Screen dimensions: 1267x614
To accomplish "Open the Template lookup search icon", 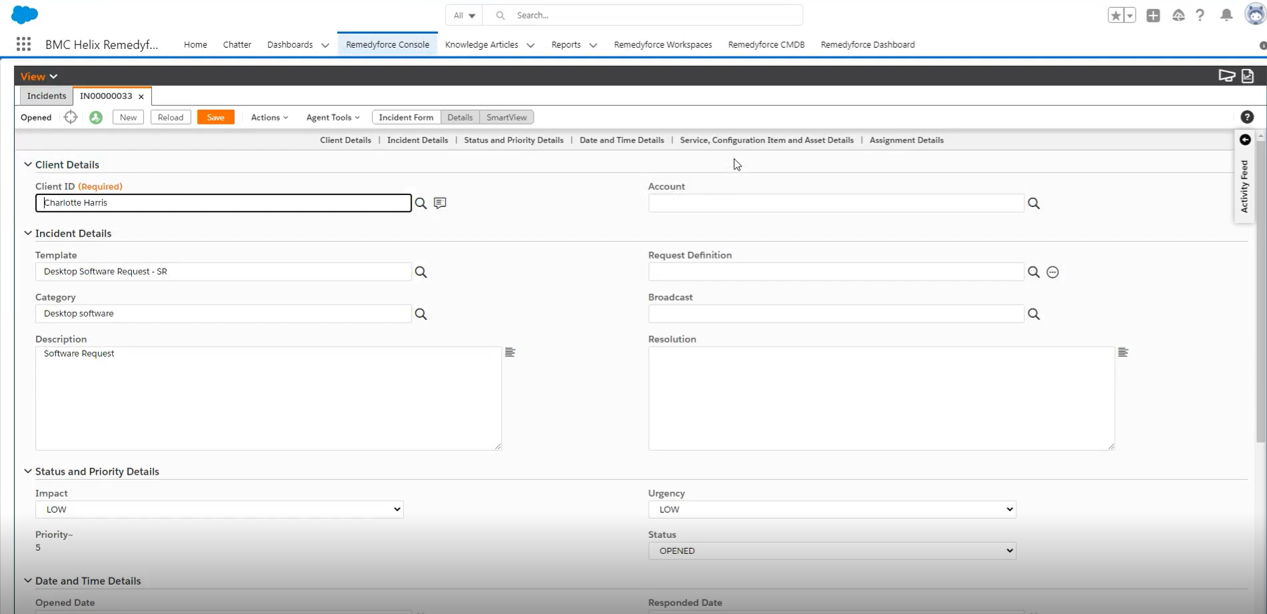I will click(x=421, y=272).
